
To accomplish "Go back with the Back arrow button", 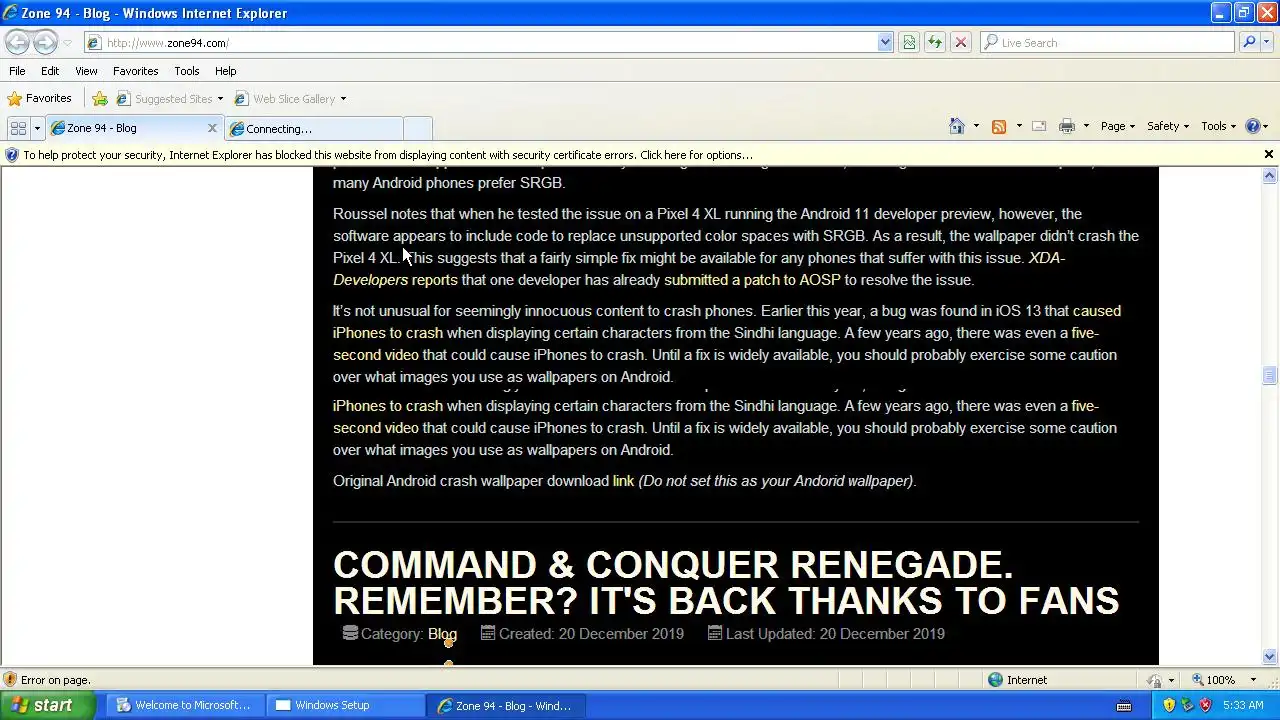I will click(x=17, y=42).
